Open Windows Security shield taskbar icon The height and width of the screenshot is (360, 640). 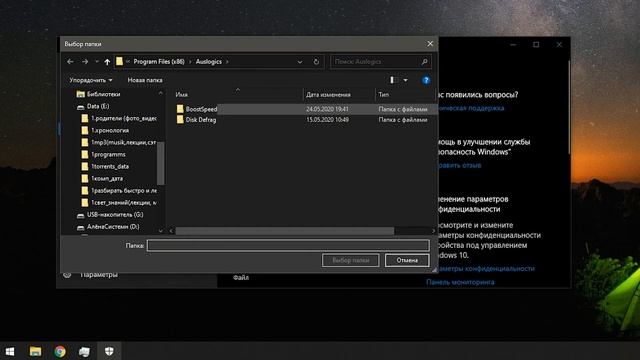(x=109, y=351)
